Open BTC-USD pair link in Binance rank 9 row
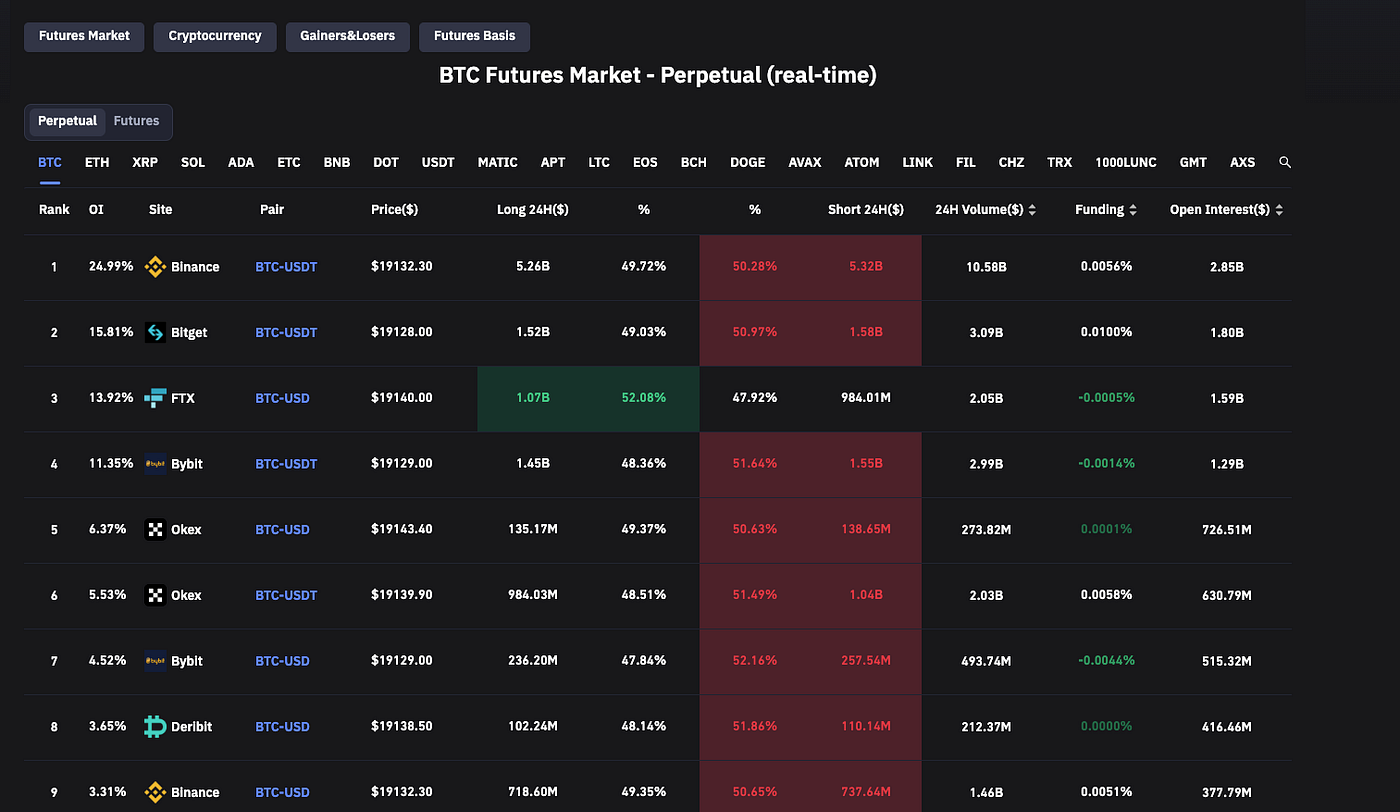 (x=283, y=792)
